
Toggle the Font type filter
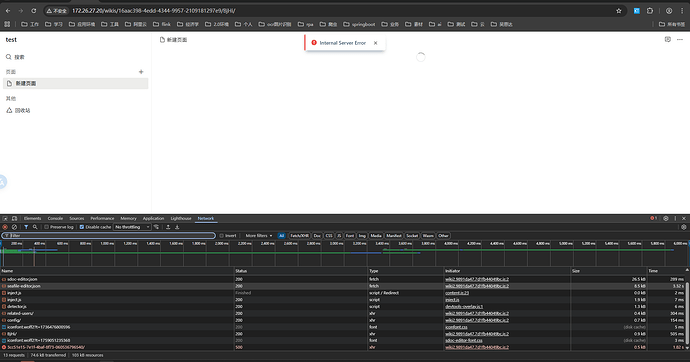tap(349, 236)
